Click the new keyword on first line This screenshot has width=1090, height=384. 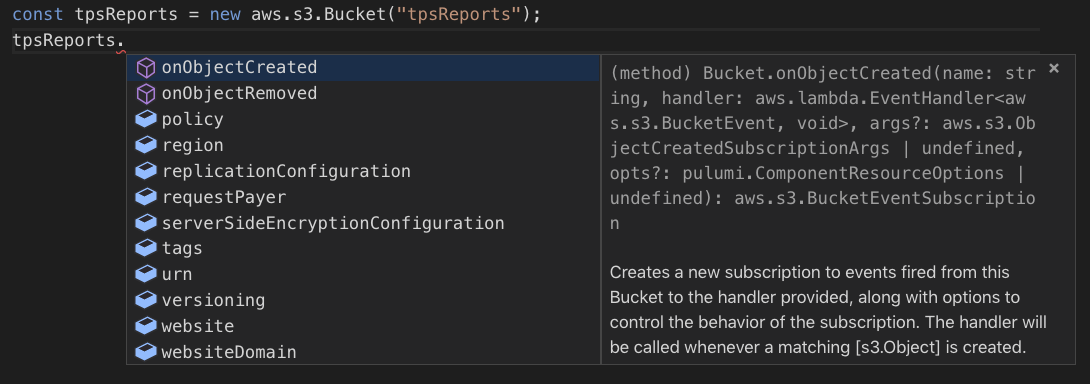(x=226, y=15)
